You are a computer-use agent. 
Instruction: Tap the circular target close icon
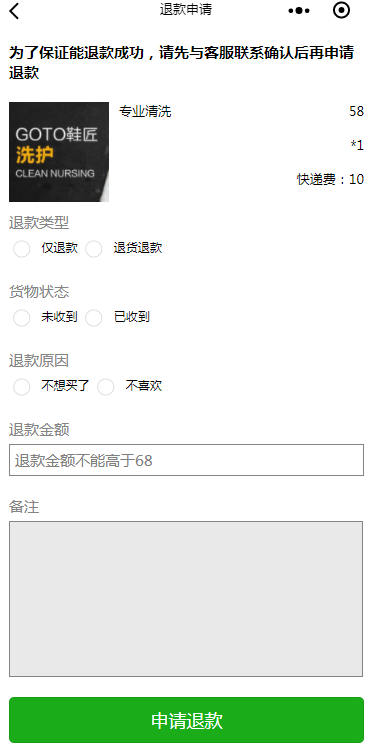(341, 10)
